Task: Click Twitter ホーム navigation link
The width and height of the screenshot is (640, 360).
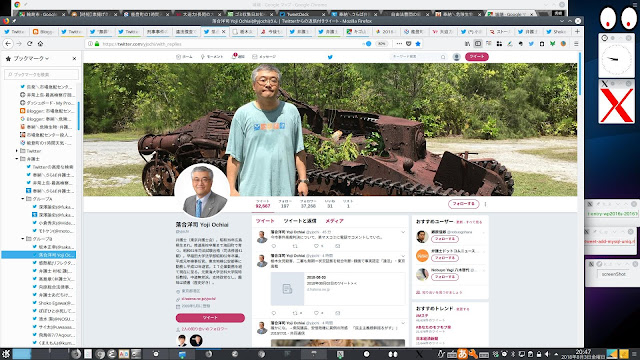Action: tap(184, 57)
